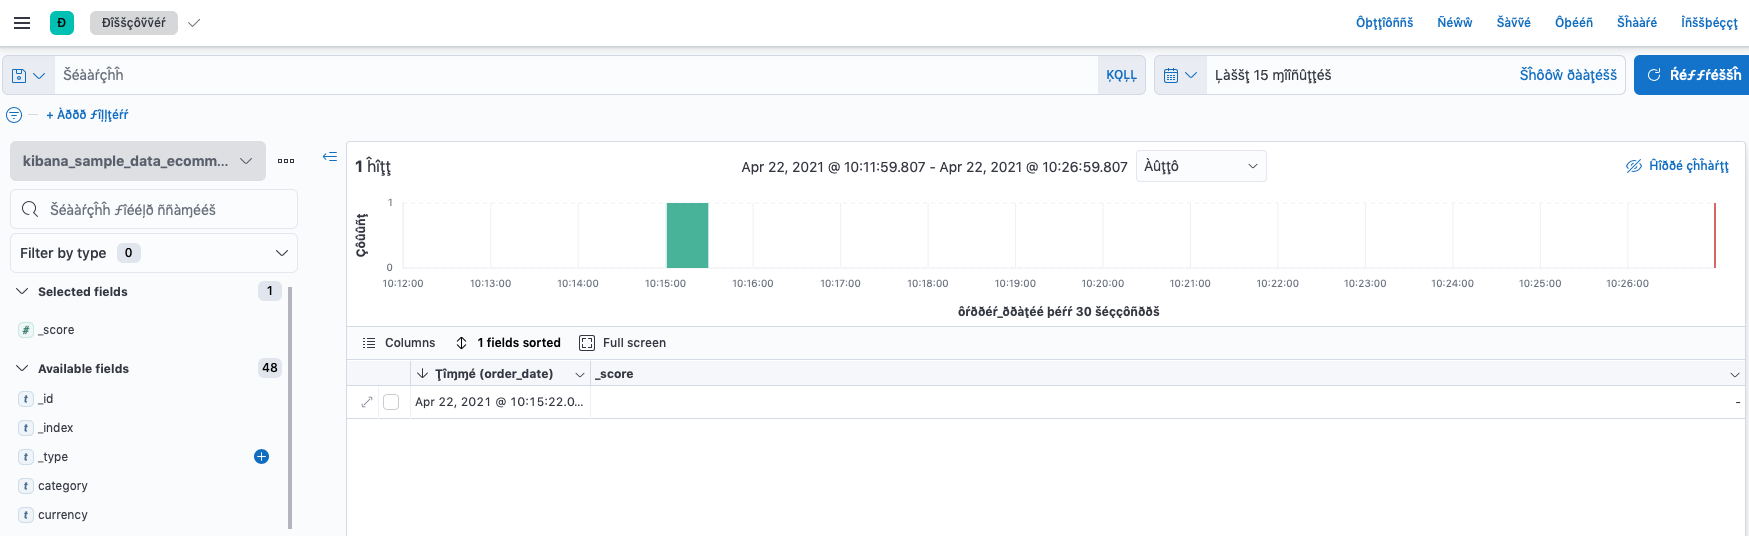Click Share in the top bar
The image size is (1749, 536).
coord(1637,23)
